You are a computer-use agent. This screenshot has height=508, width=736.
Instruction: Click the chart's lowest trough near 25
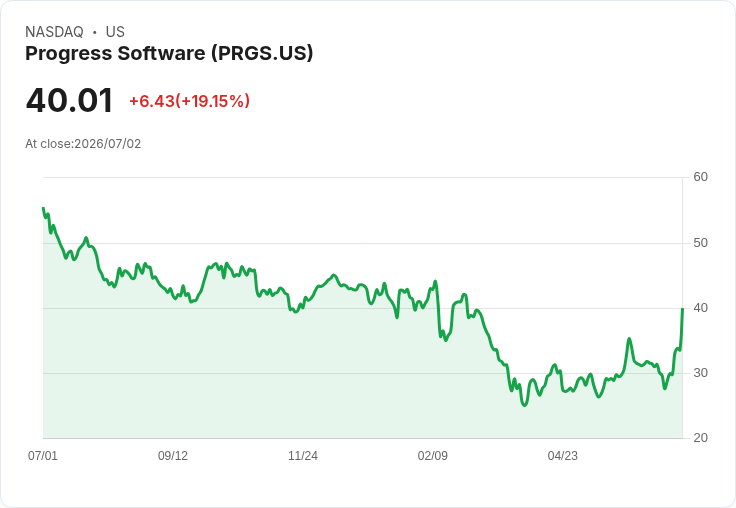pyautogui.click(x=524, y=405)
